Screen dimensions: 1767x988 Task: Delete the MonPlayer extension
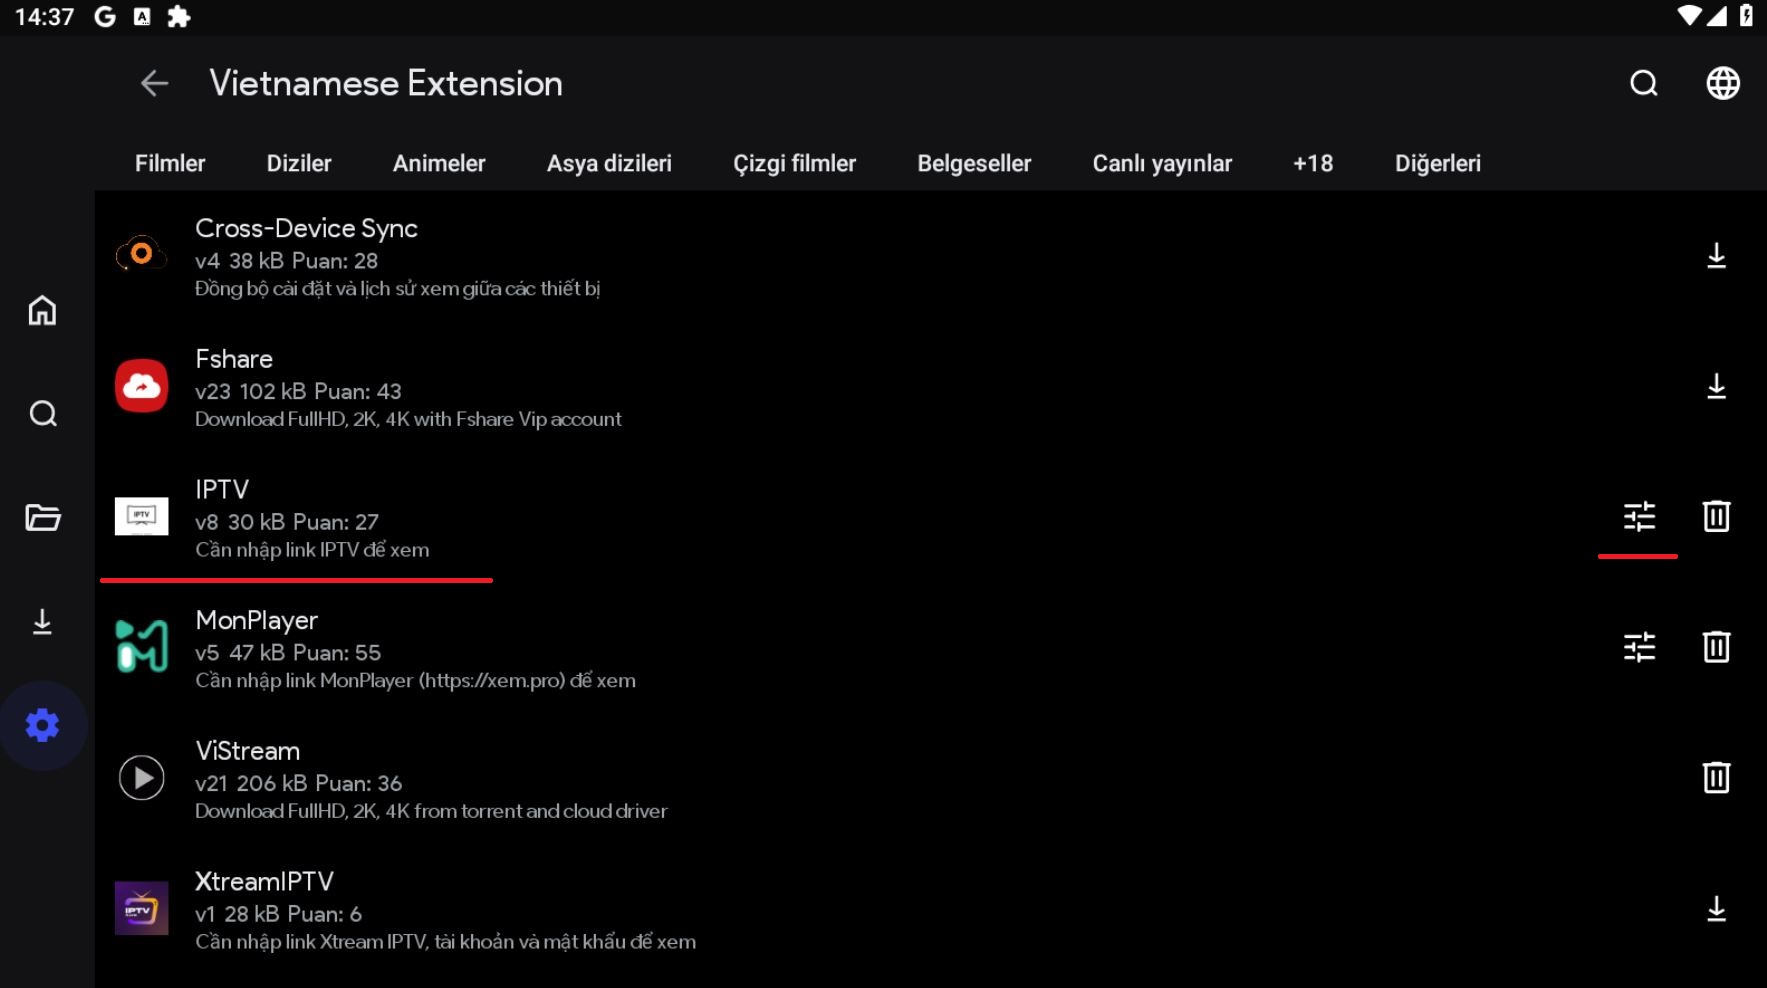[1716, 647]
